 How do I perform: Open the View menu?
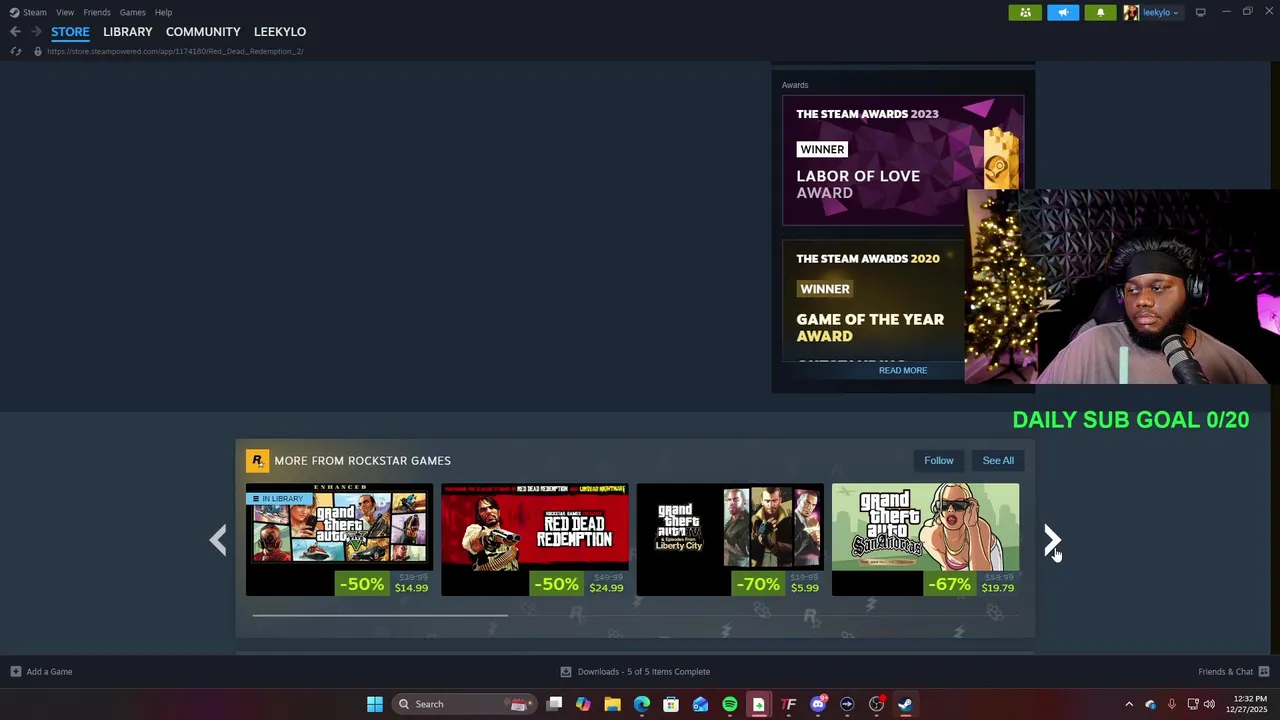coord(65,12)
